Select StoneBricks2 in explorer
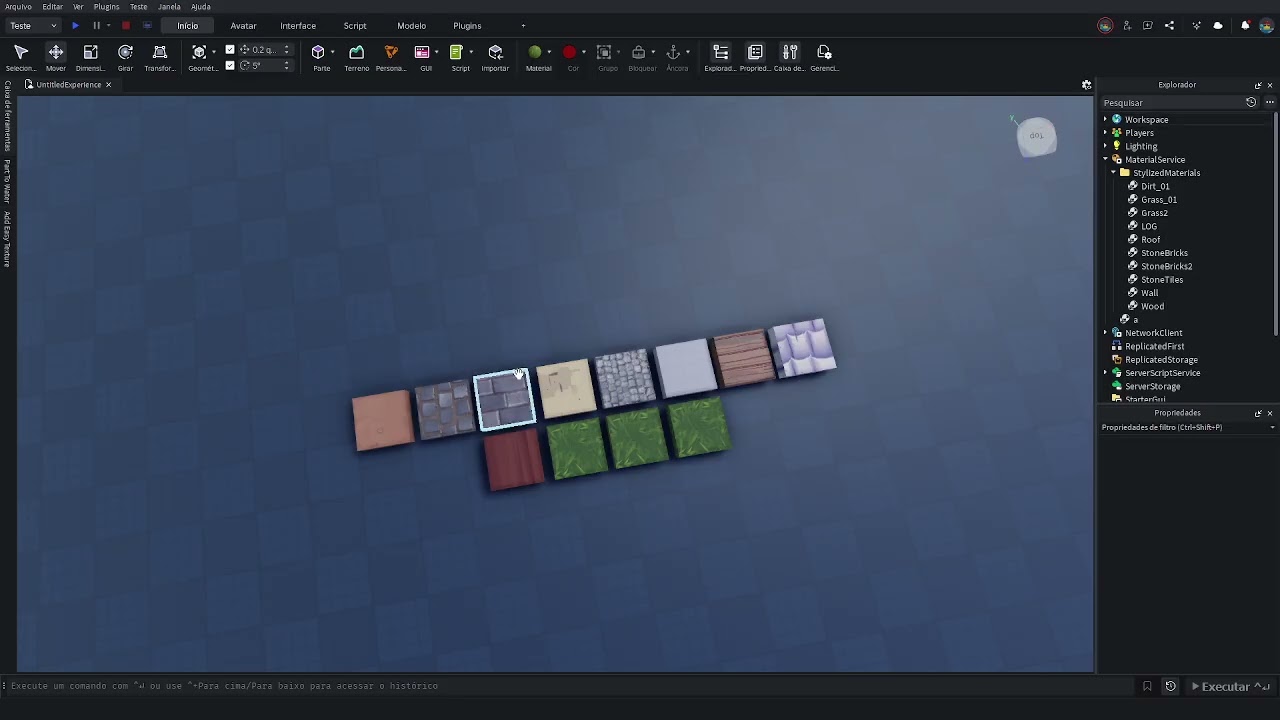Viewport: 1280px width, 720px height. pyautogui.click(x=1166, y=266)
